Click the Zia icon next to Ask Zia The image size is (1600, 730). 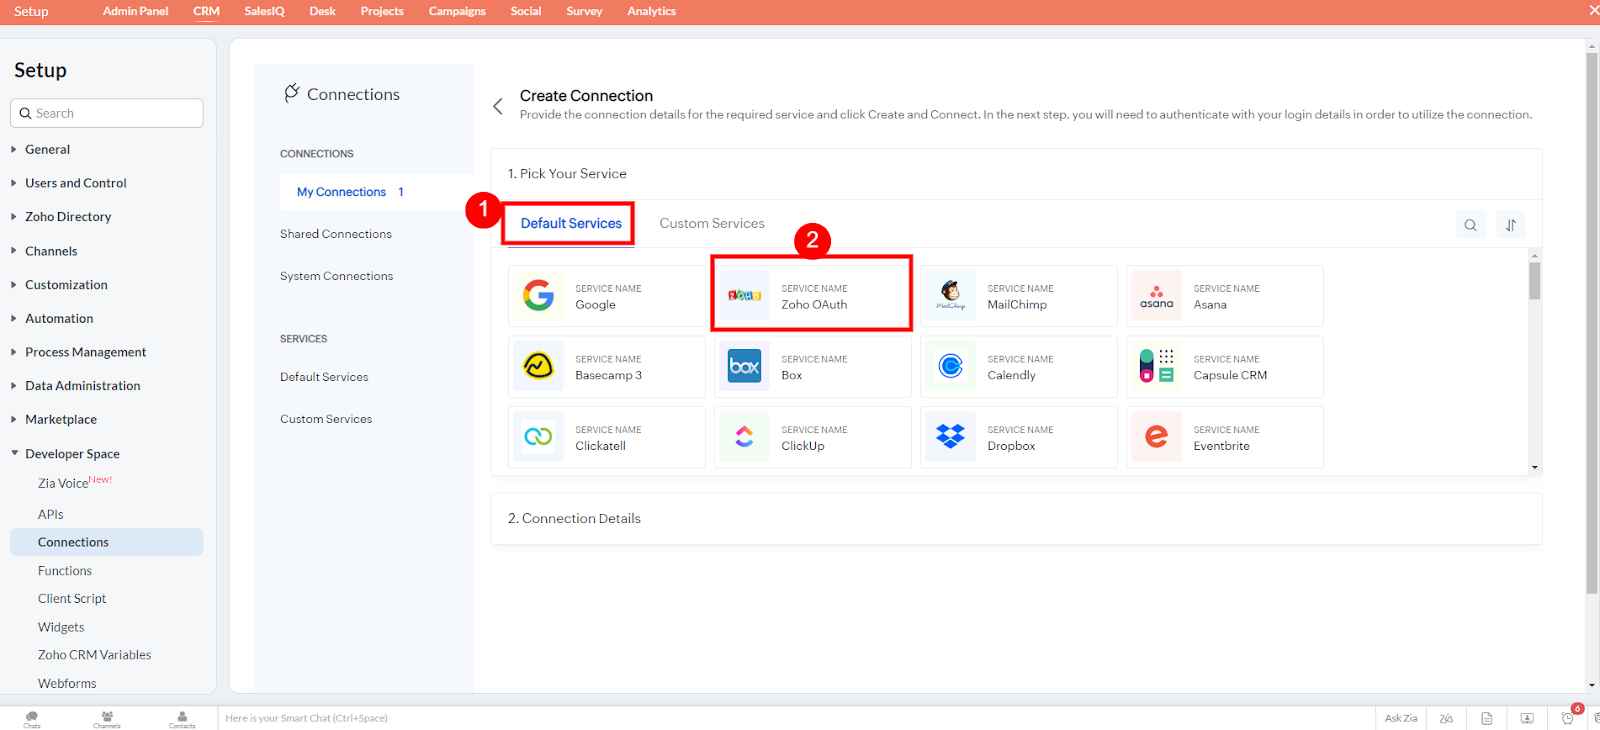[x=1446, y=718]
